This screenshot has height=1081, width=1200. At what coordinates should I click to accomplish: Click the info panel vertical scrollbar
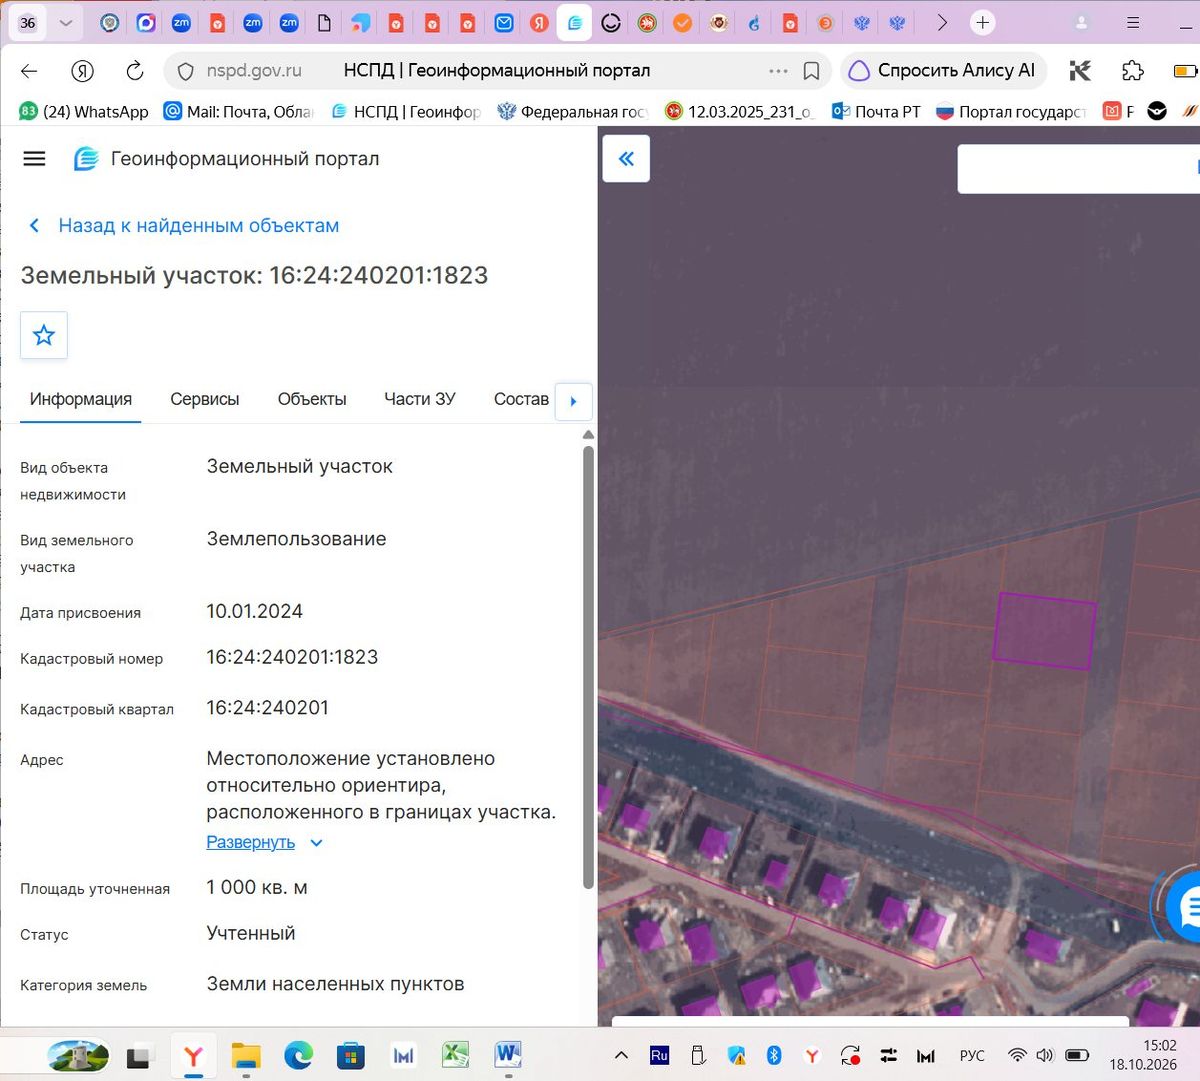click(588, 667)
